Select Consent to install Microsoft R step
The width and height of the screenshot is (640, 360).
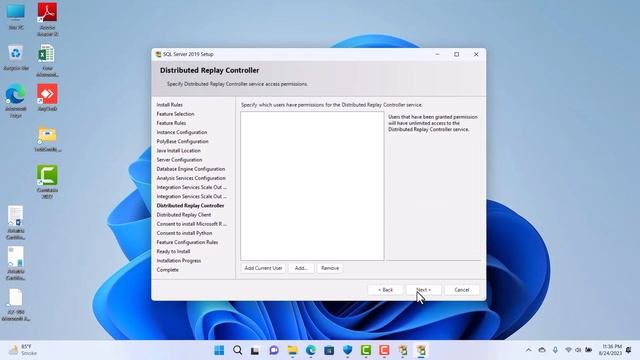tap(191, 224)
